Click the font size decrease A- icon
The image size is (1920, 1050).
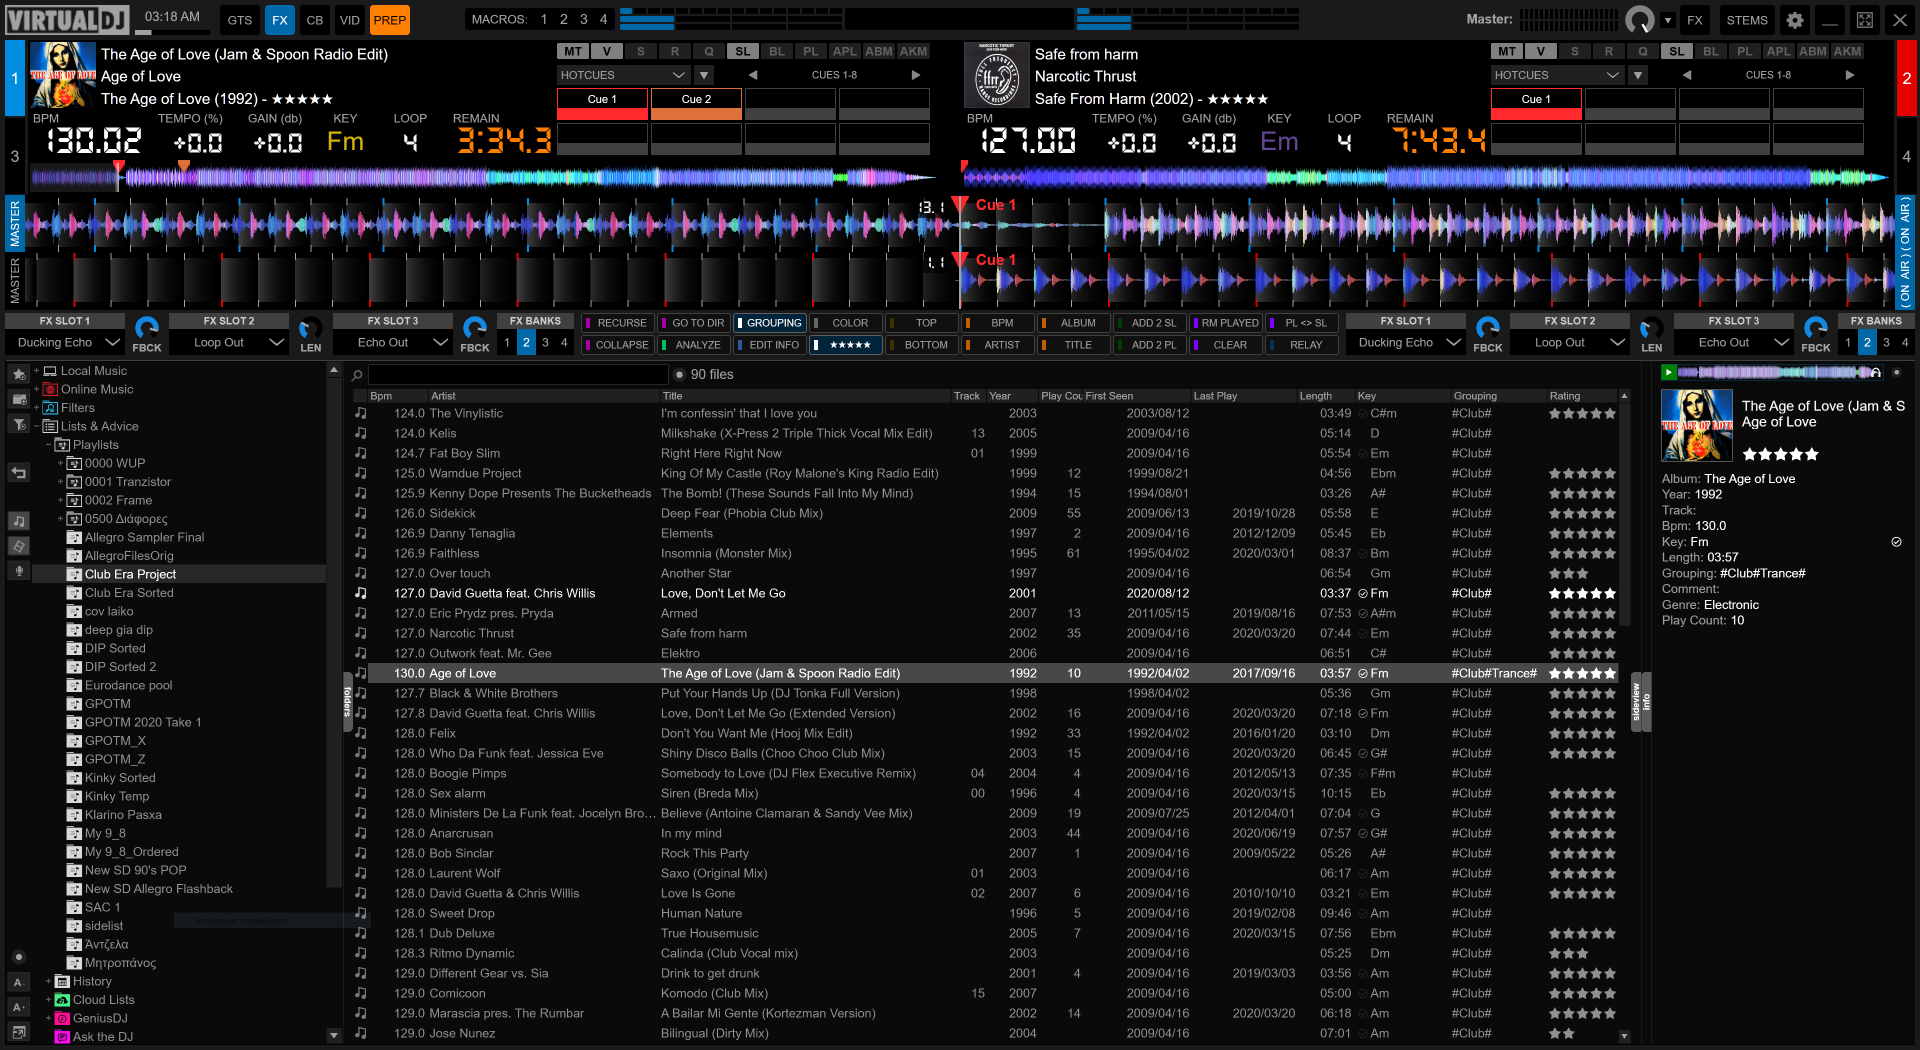pos(19,982)
